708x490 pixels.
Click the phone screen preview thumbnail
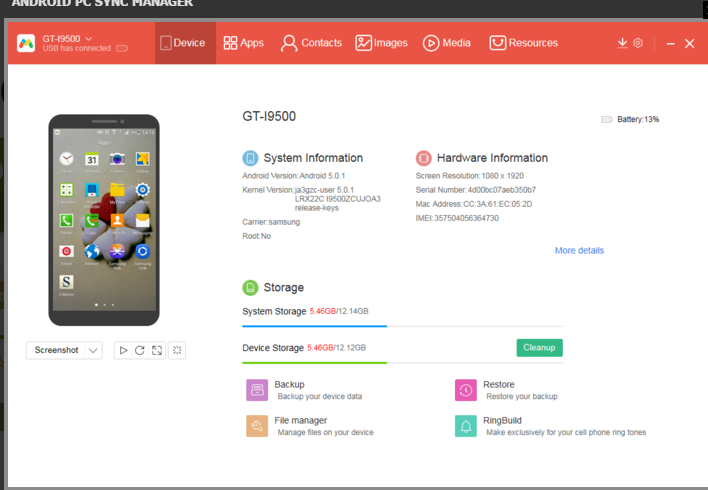click(104, 220)
